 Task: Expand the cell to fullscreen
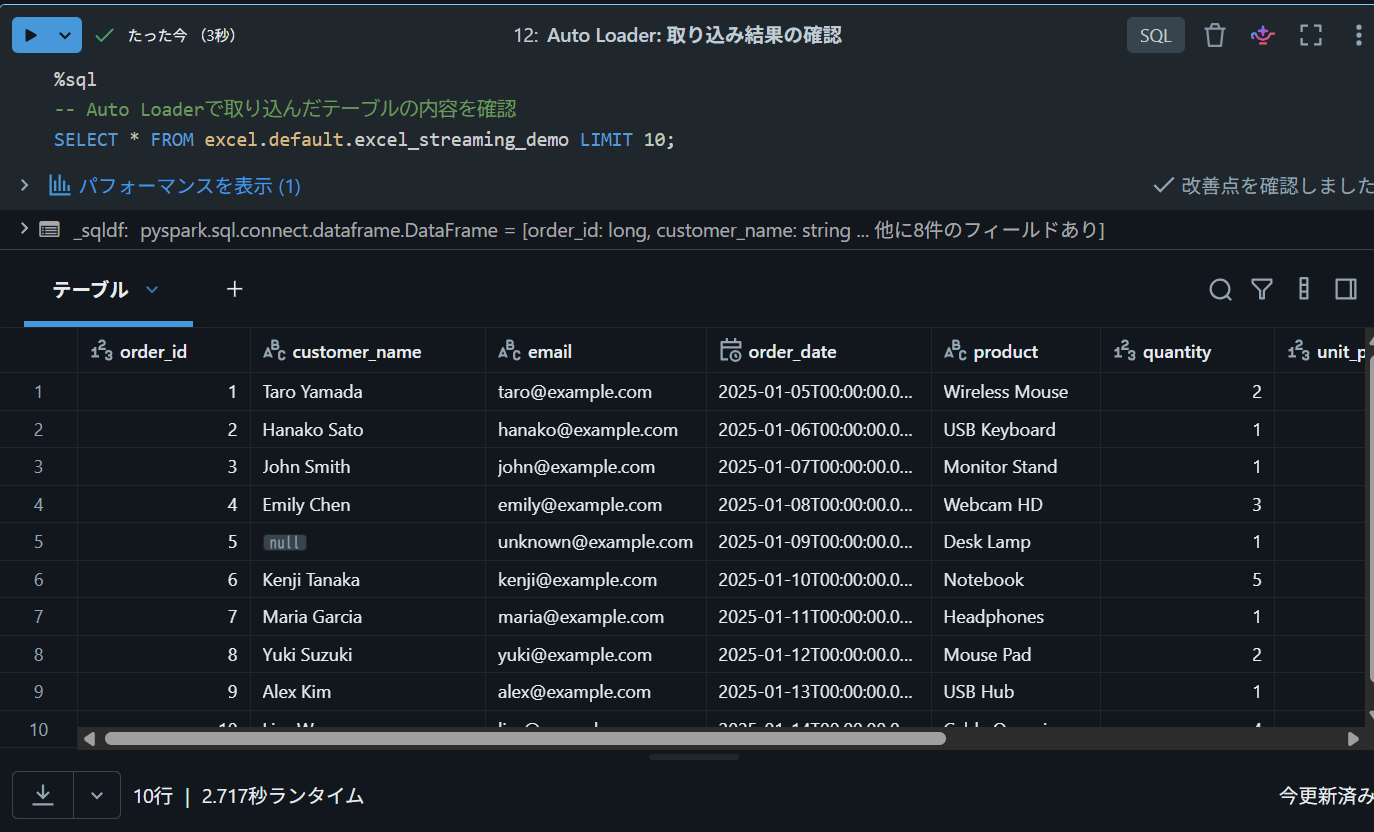1311,36
